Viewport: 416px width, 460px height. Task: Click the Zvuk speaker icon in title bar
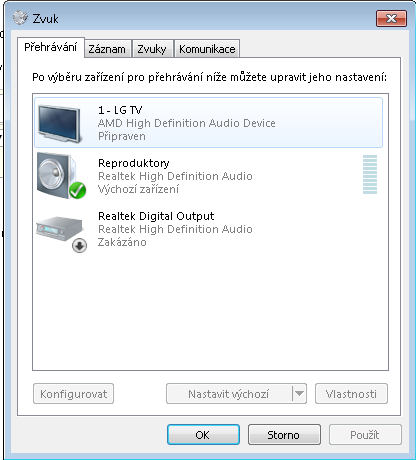[x=20, y=18]
